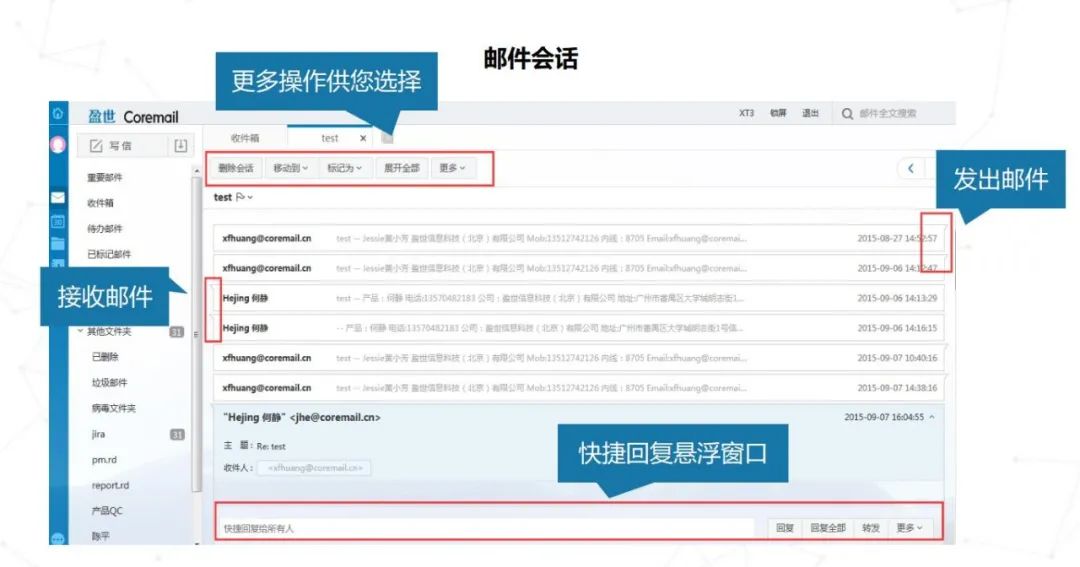Screen dimensions: 1080x567
Task: Switch to the 收件箱 tab
Action: 245,138
